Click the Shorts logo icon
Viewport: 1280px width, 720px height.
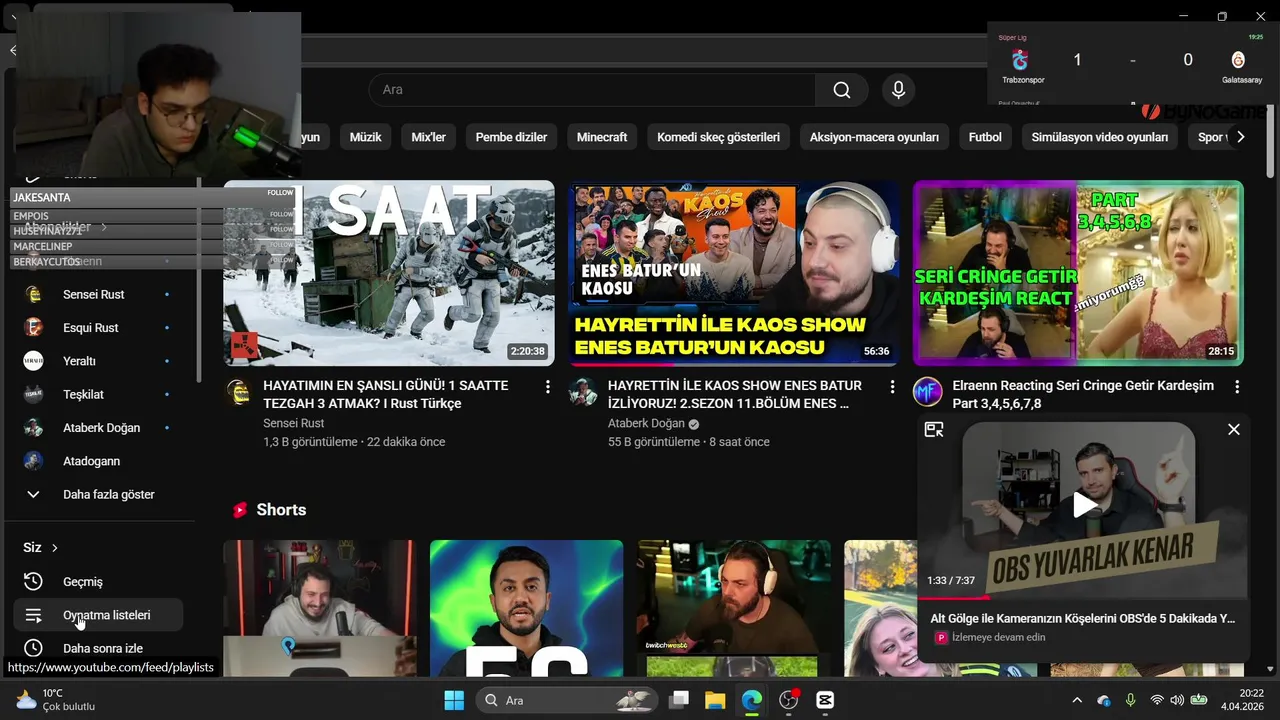(239, 510)
